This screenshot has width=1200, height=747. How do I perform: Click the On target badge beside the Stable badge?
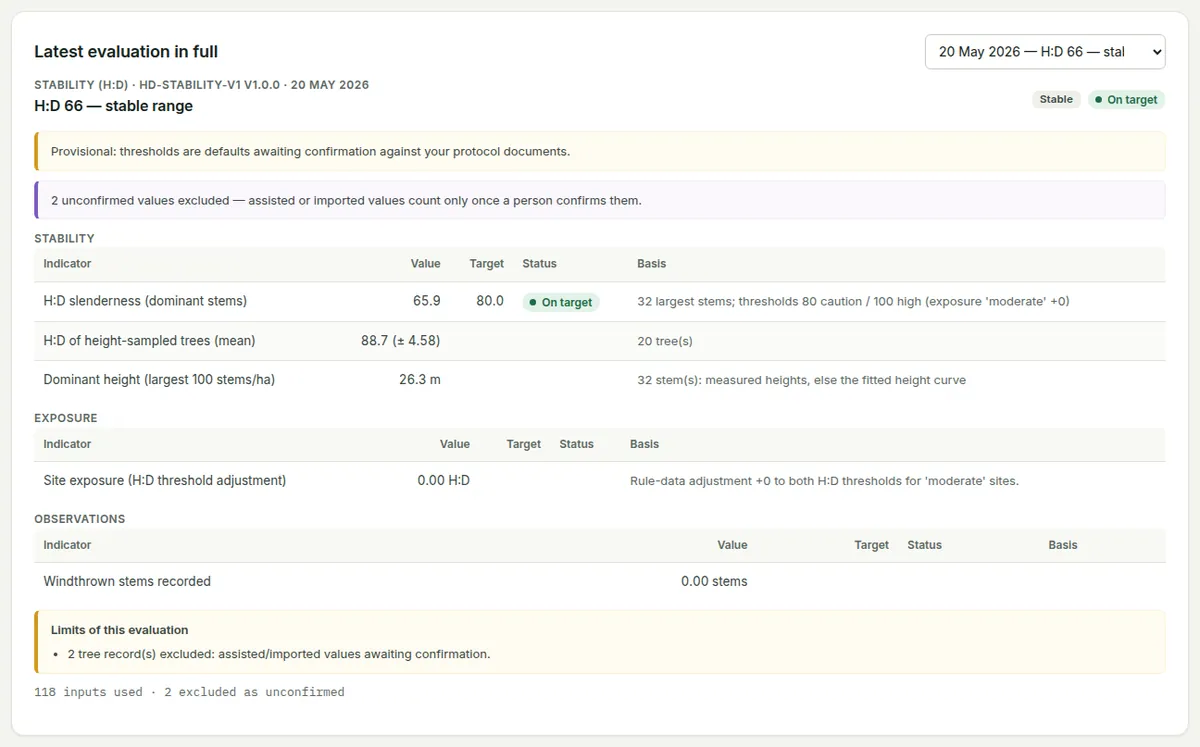coord(1127,100)
